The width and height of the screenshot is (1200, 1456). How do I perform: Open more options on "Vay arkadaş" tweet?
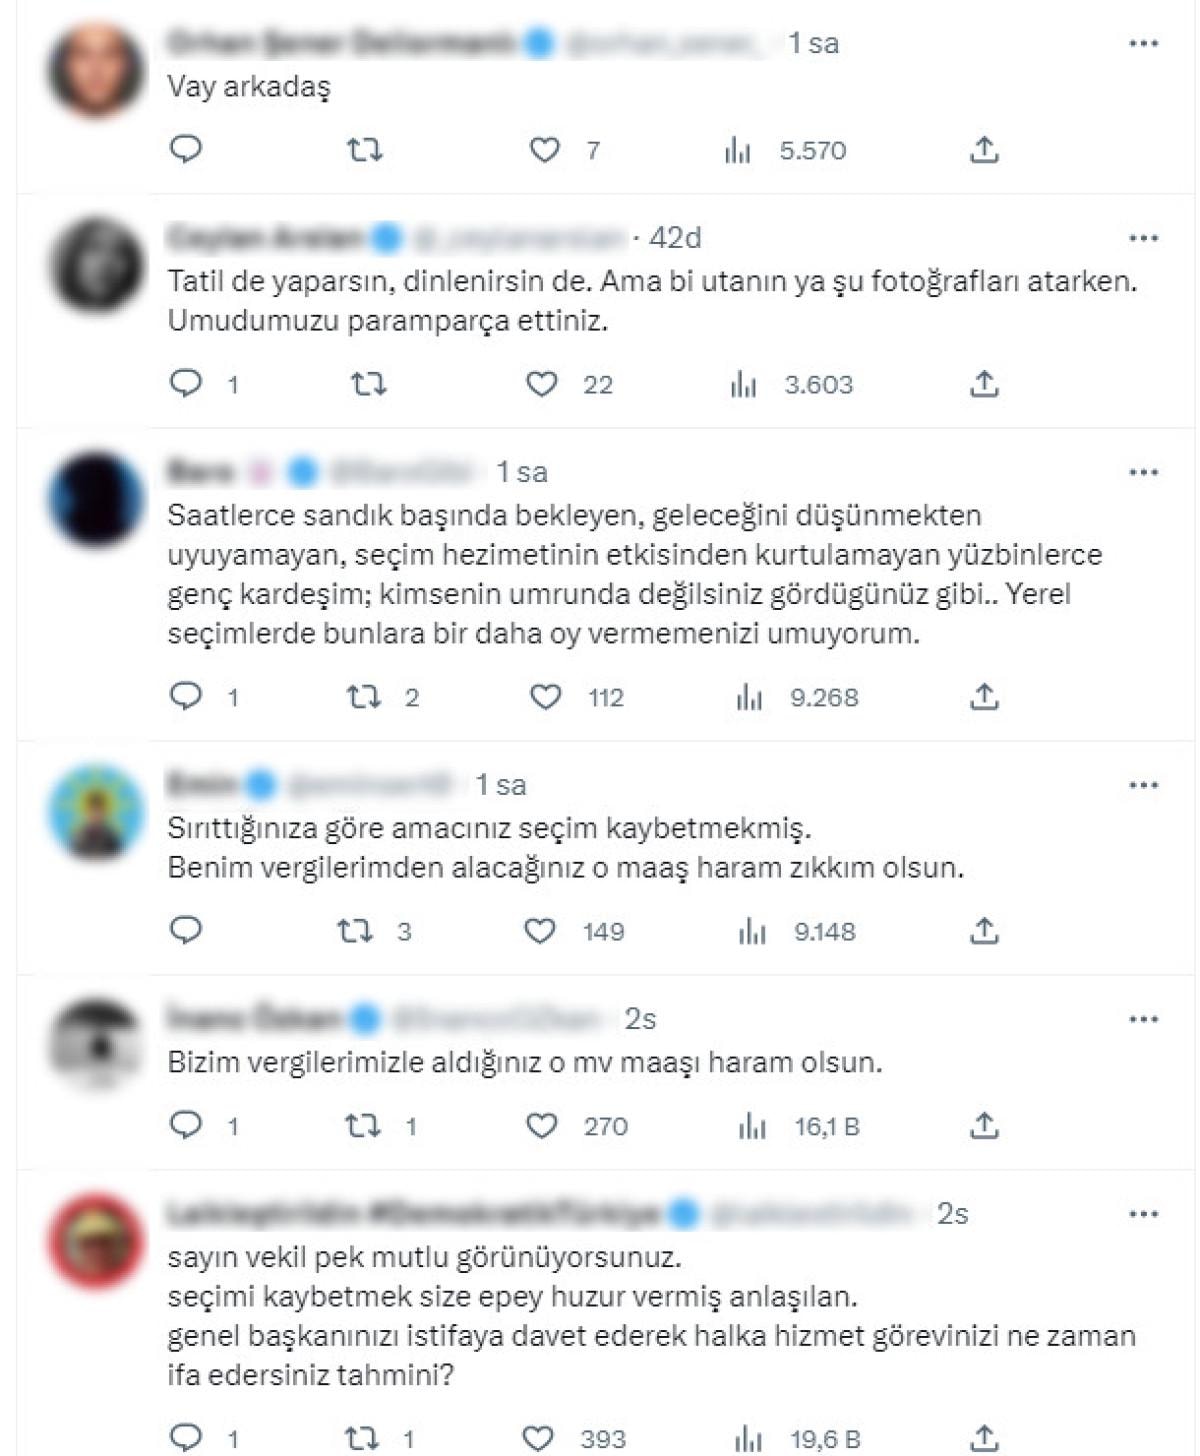coord(1143,43)
